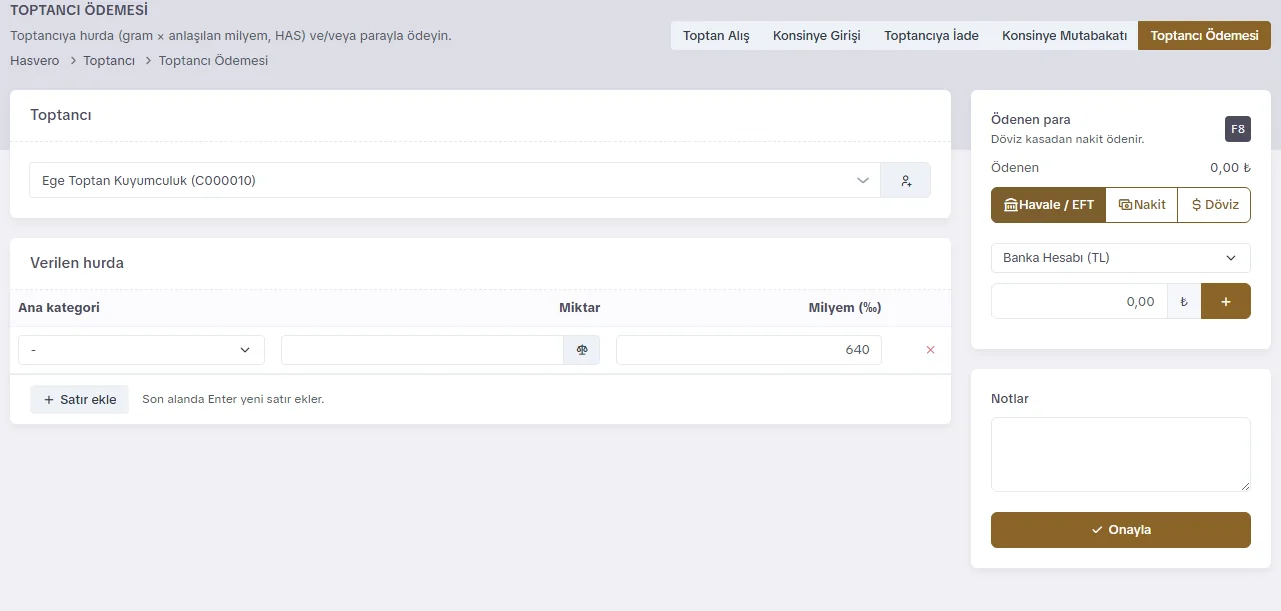Open the Banka Hesabı (TL) dropdown
This screenshot has width=1281, height=611.
(1121, 258)
